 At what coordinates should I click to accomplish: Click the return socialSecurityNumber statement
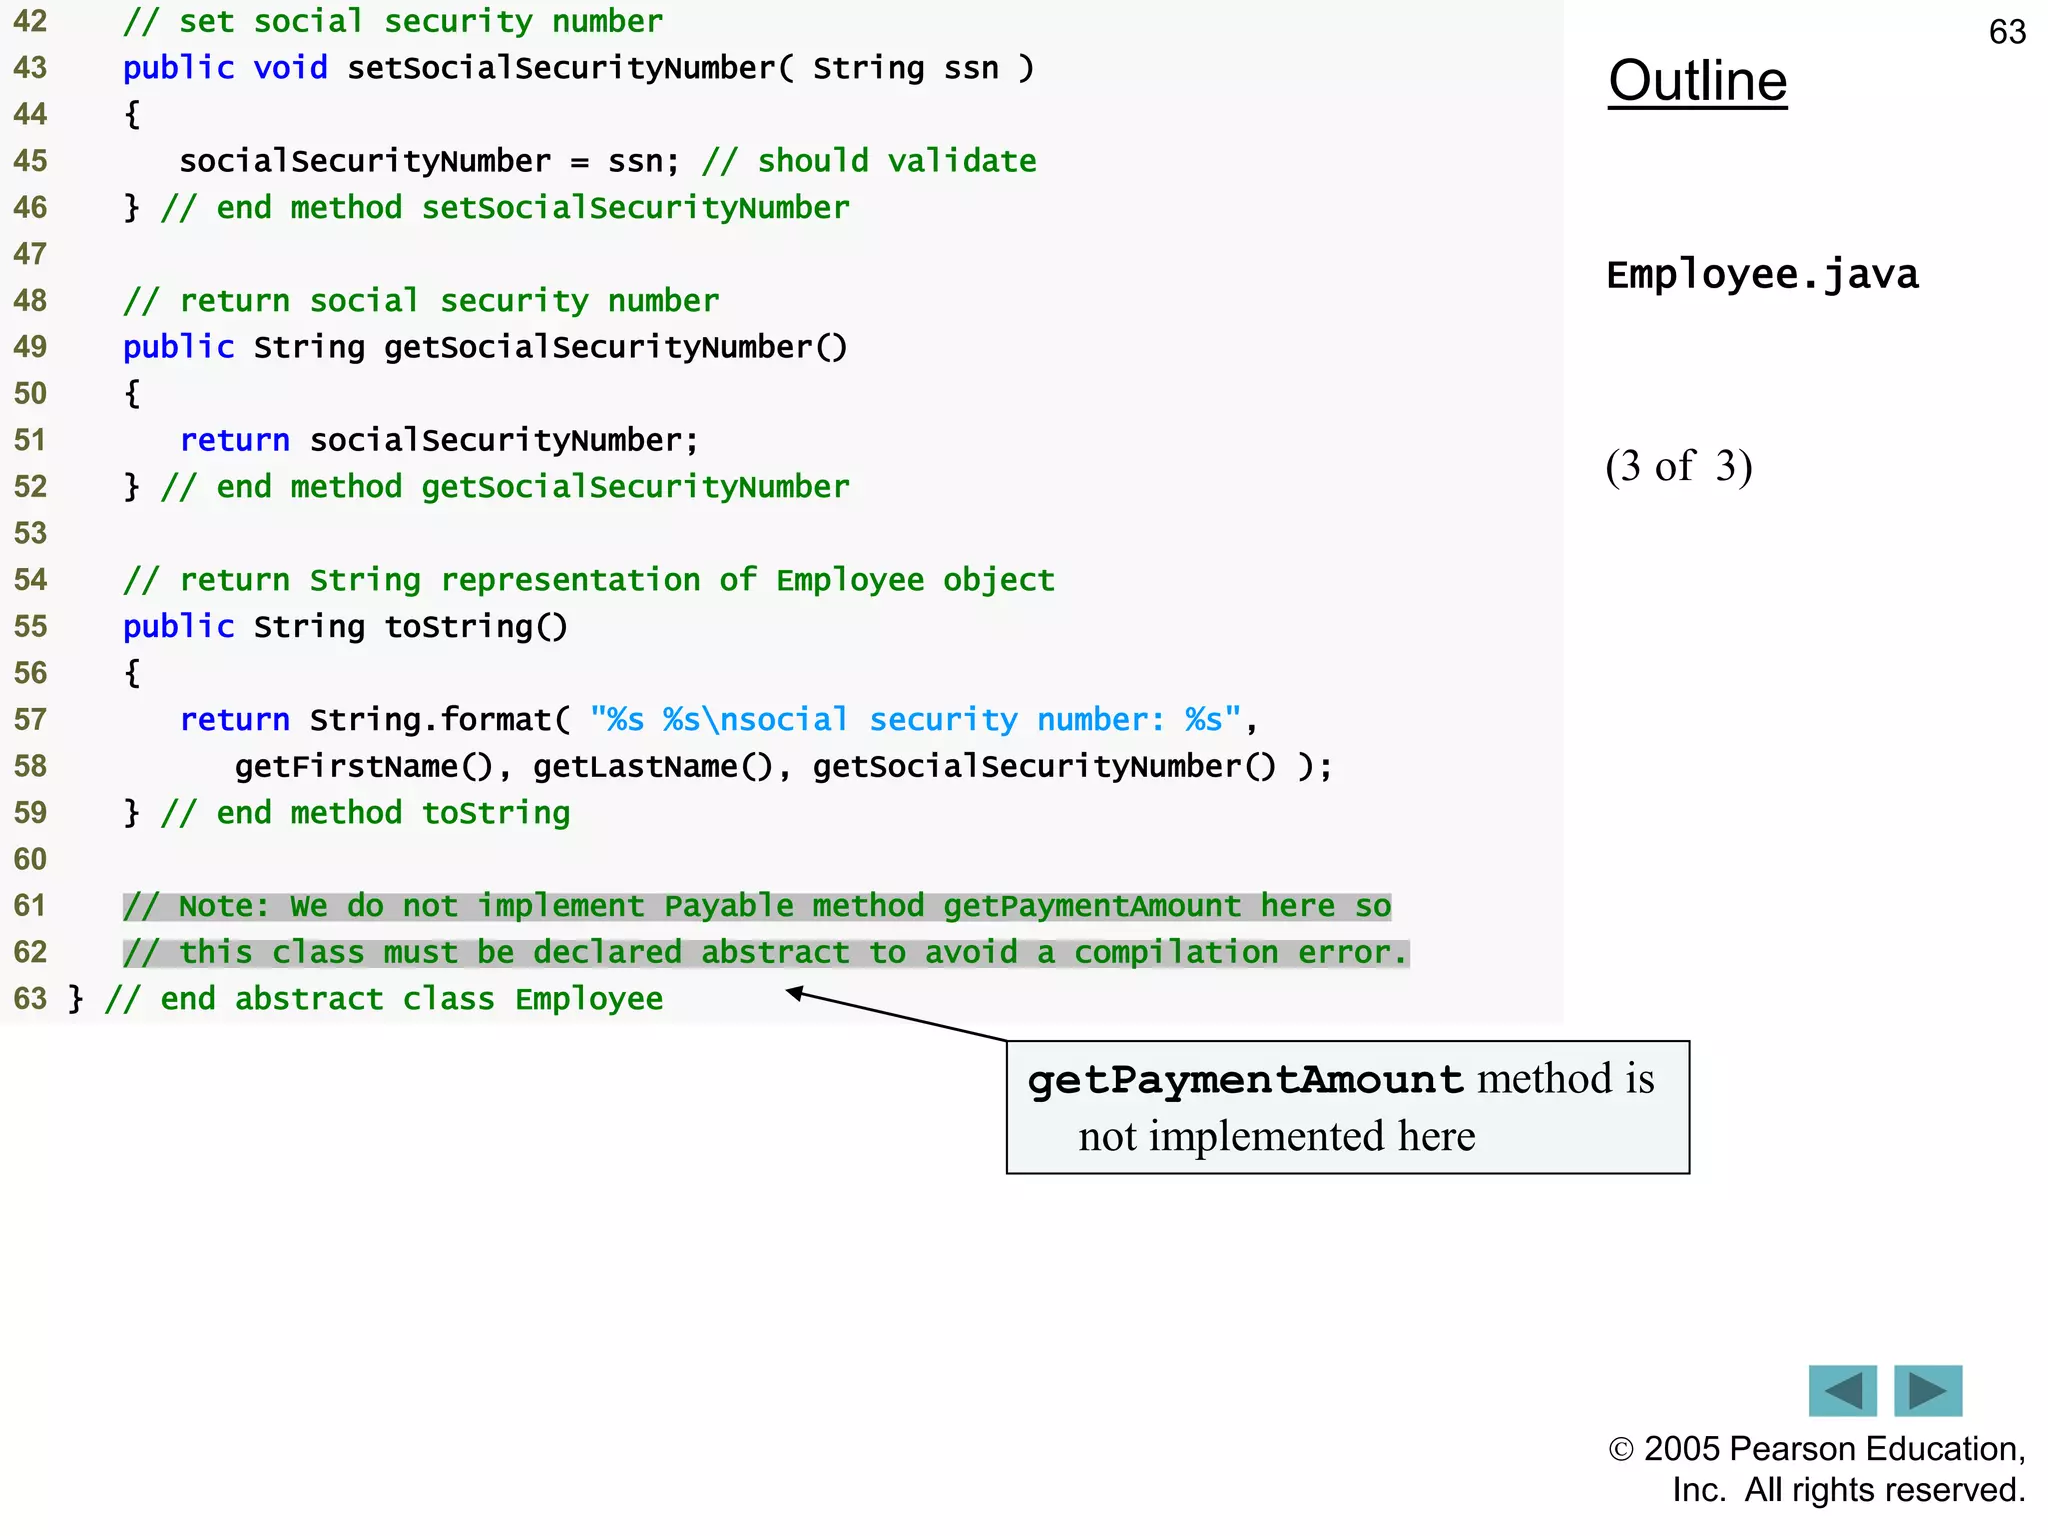click(438, 440)
